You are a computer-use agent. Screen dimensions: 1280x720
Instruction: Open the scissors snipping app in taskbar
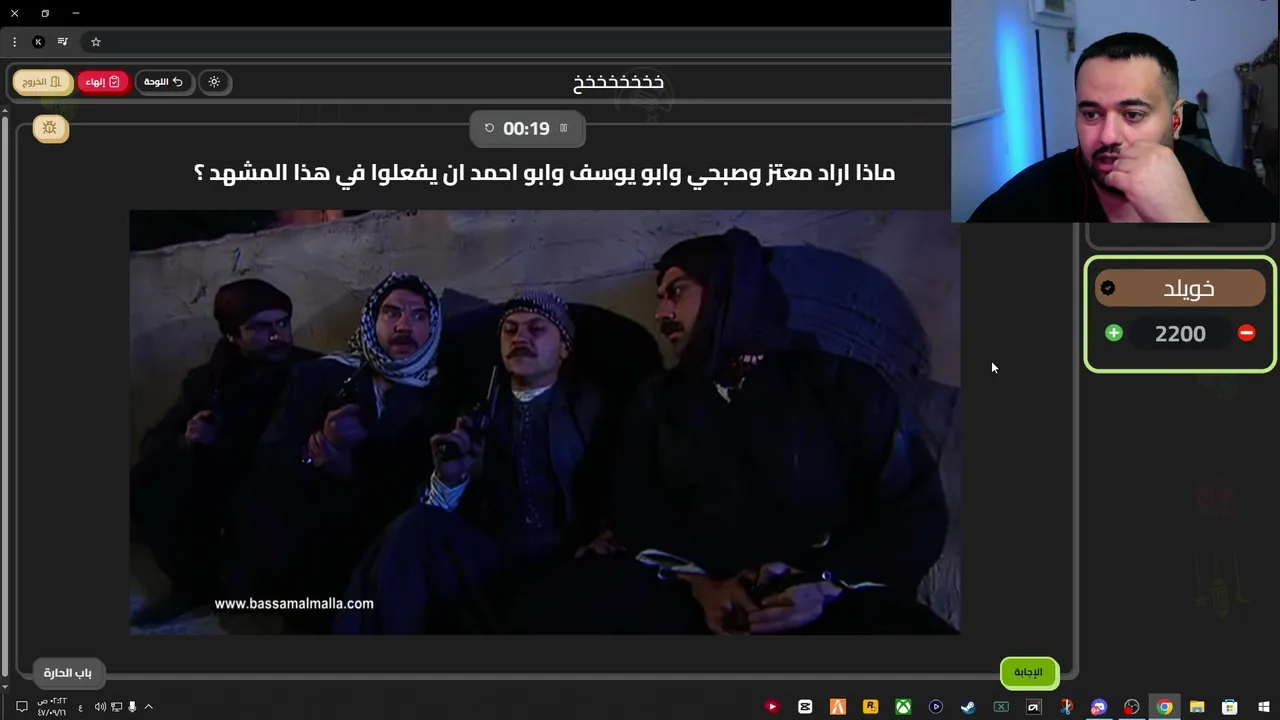pos(1066,707)
